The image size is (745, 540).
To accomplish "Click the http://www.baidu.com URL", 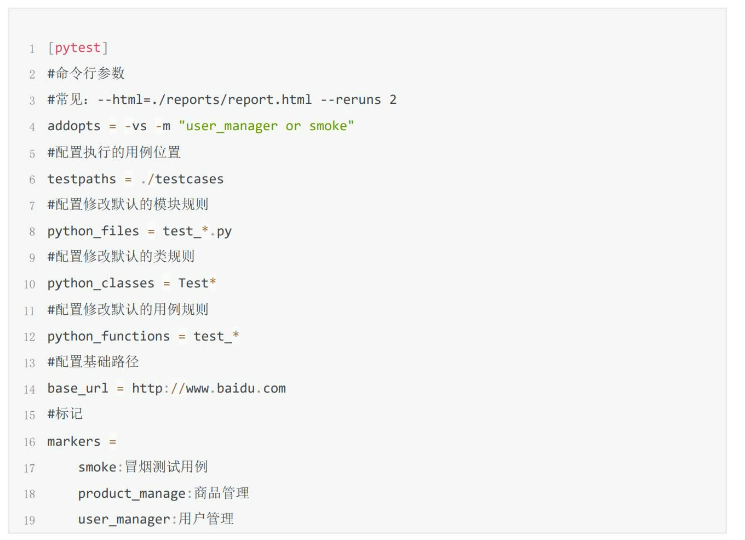I will coord(209,388).
